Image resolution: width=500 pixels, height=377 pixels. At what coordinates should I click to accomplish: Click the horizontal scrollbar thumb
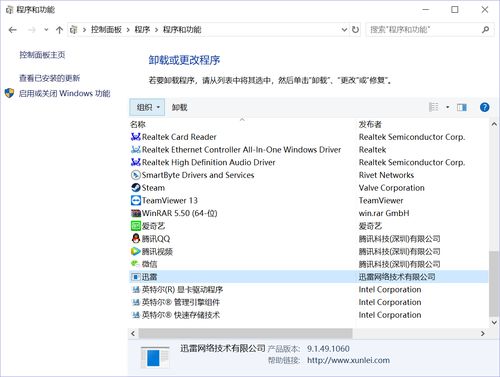coord(245,333)
